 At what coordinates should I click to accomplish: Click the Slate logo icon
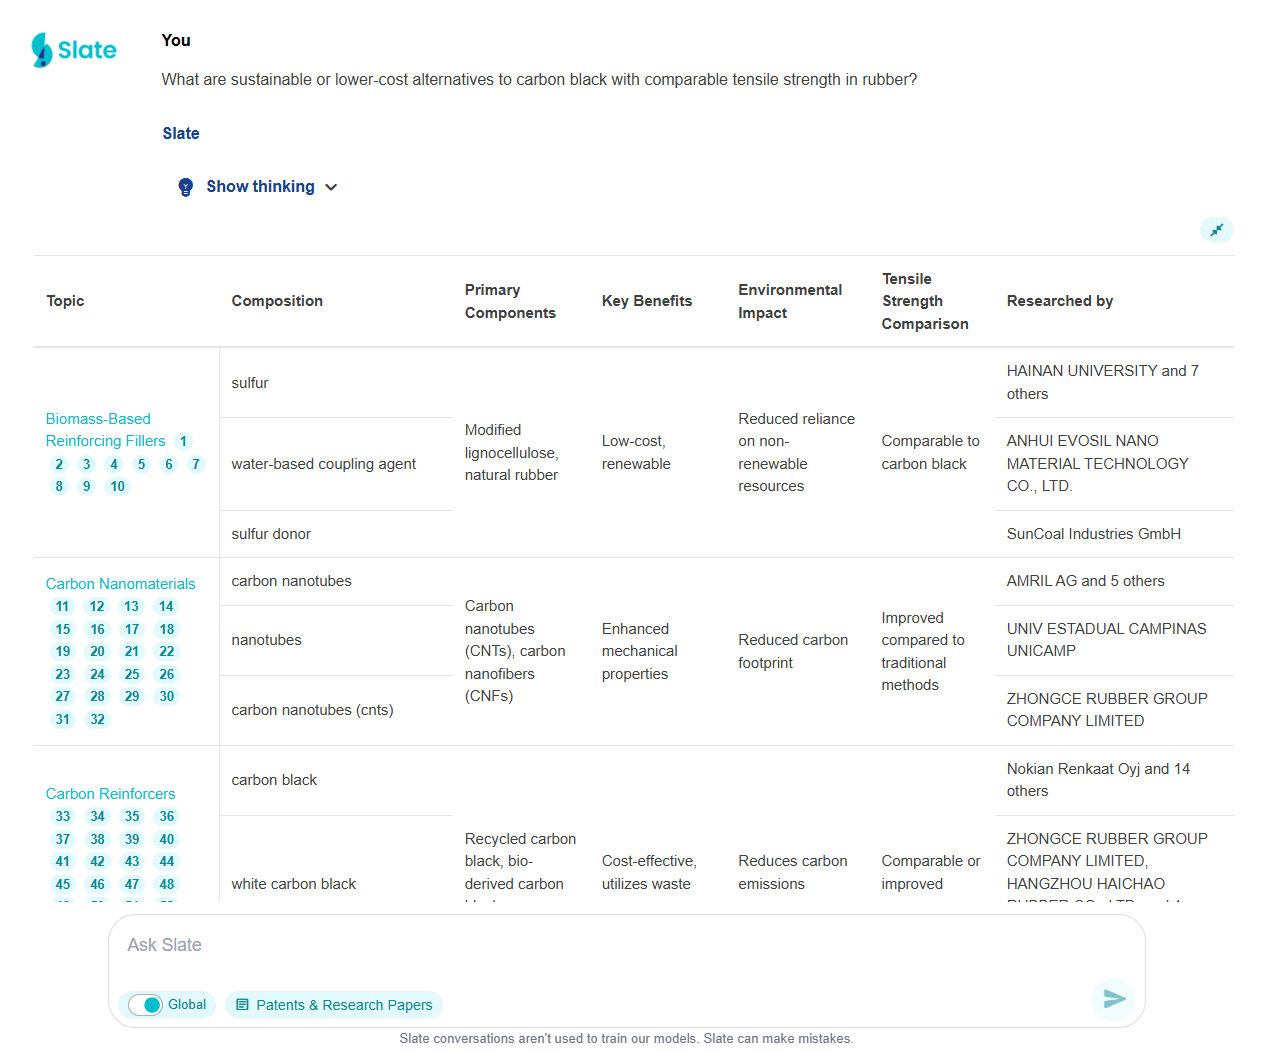point(42,50)
